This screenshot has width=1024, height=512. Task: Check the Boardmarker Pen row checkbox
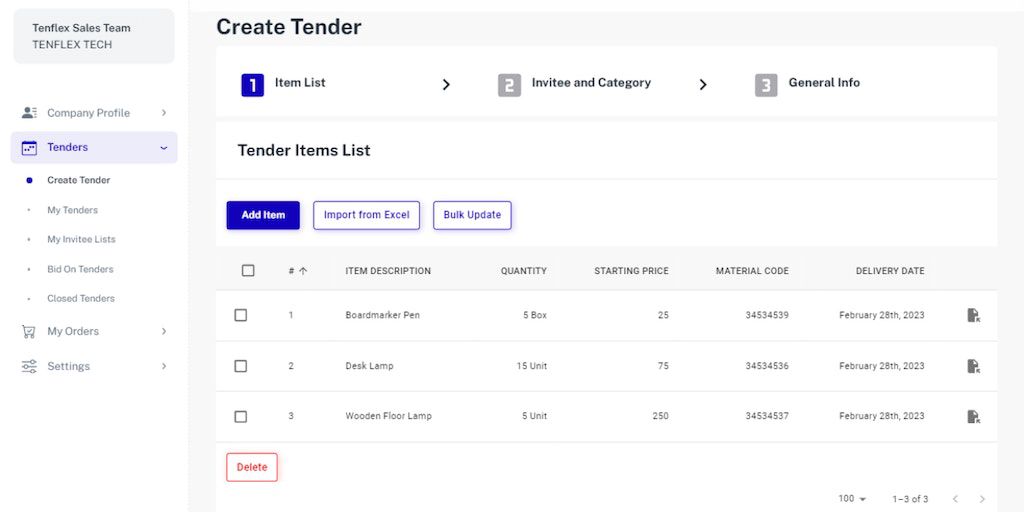click(241, 315)
